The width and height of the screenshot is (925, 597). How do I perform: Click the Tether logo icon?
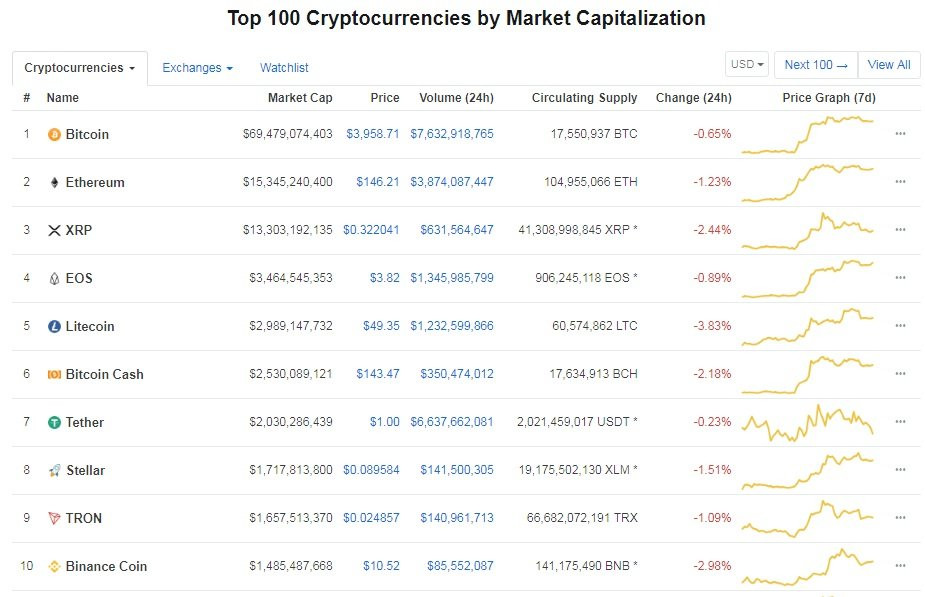click(54, 423)
